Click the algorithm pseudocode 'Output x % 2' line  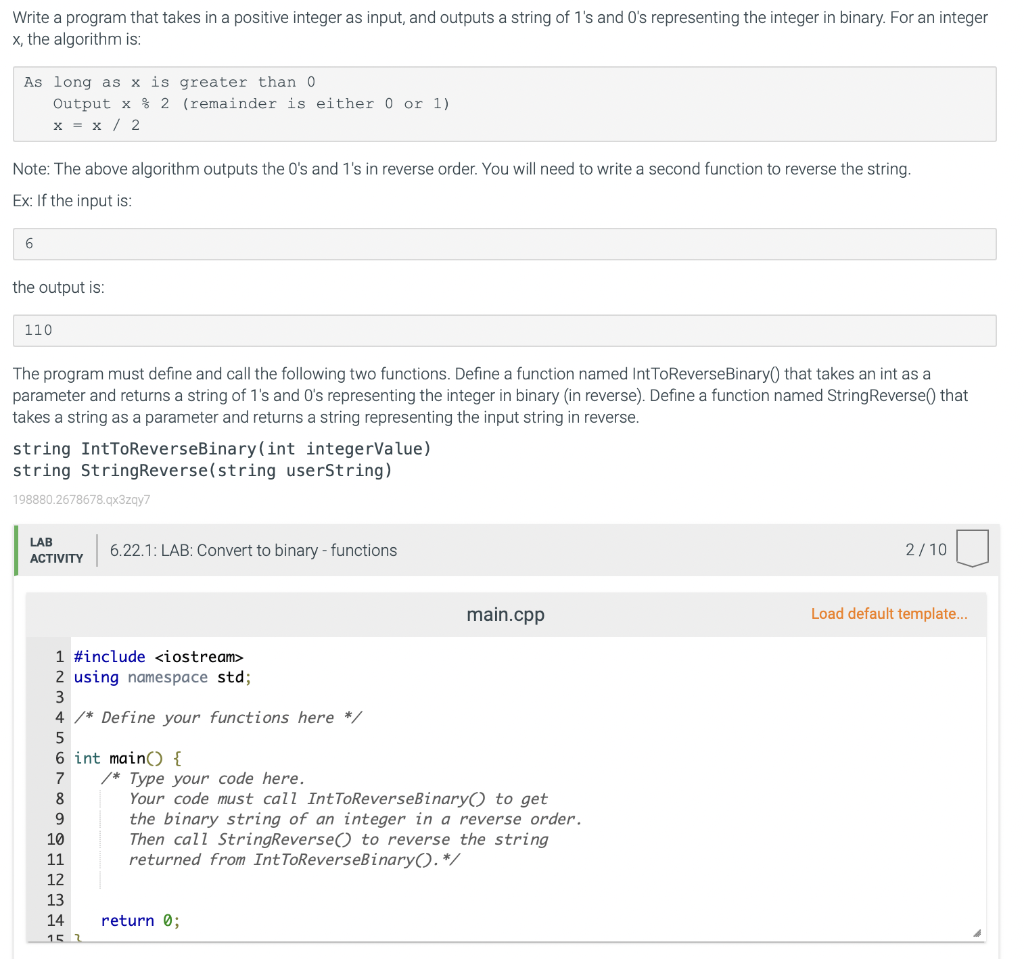(251, 103)
